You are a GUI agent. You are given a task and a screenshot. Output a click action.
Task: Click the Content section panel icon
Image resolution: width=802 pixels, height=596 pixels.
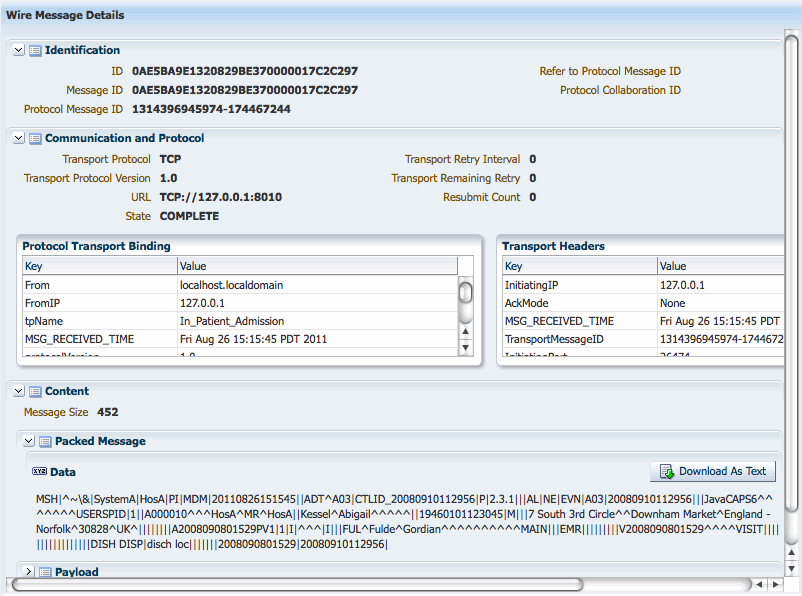tap(35, 391)
